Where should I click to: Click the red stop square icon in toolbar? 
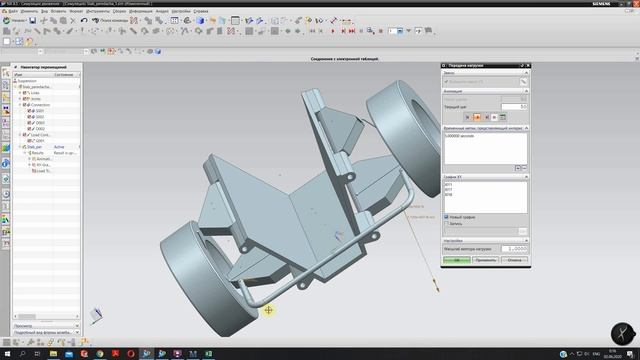point(381,31)
